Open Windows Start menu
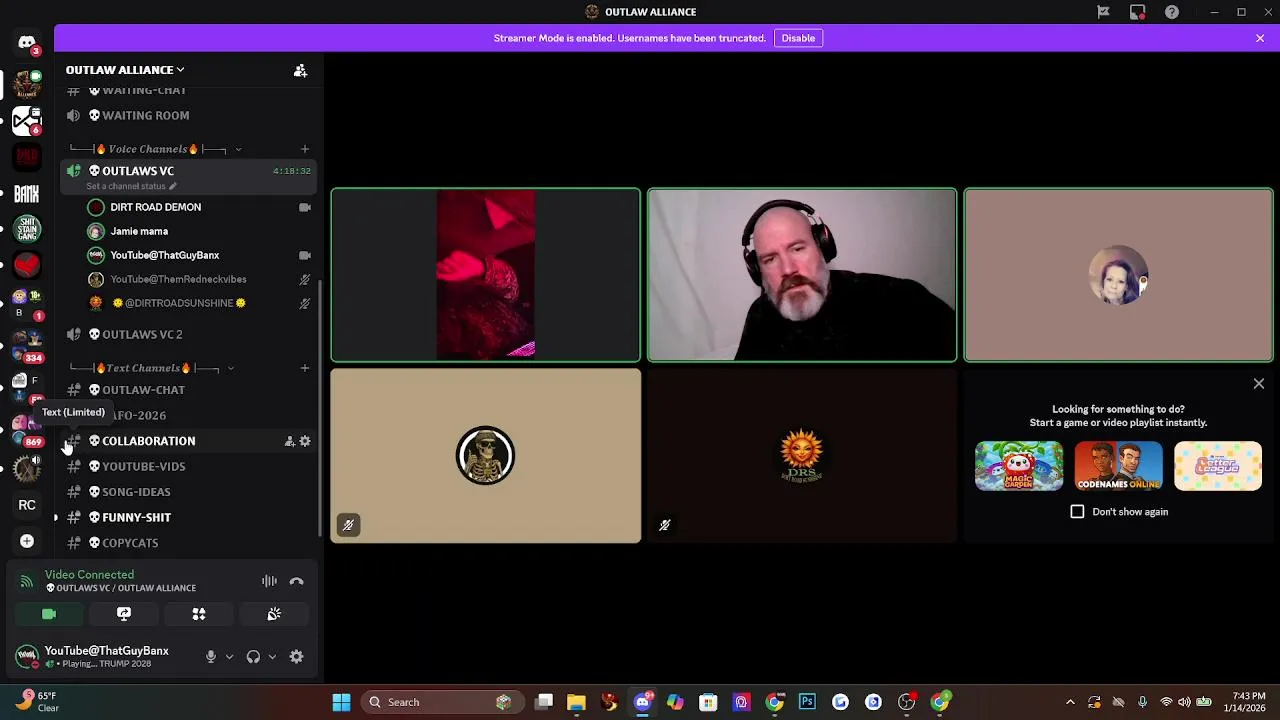This screenshot has height=720, width=1280. [341, 702]
